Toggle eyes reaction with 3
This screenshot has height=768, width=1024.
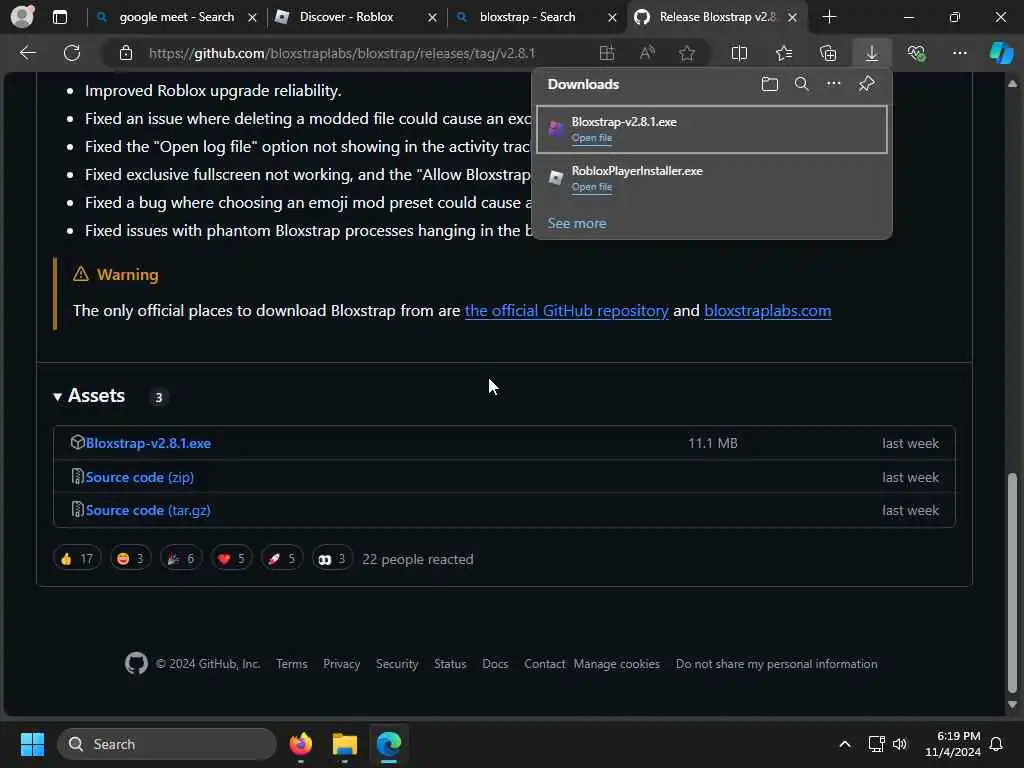click(x=332, y=558)
